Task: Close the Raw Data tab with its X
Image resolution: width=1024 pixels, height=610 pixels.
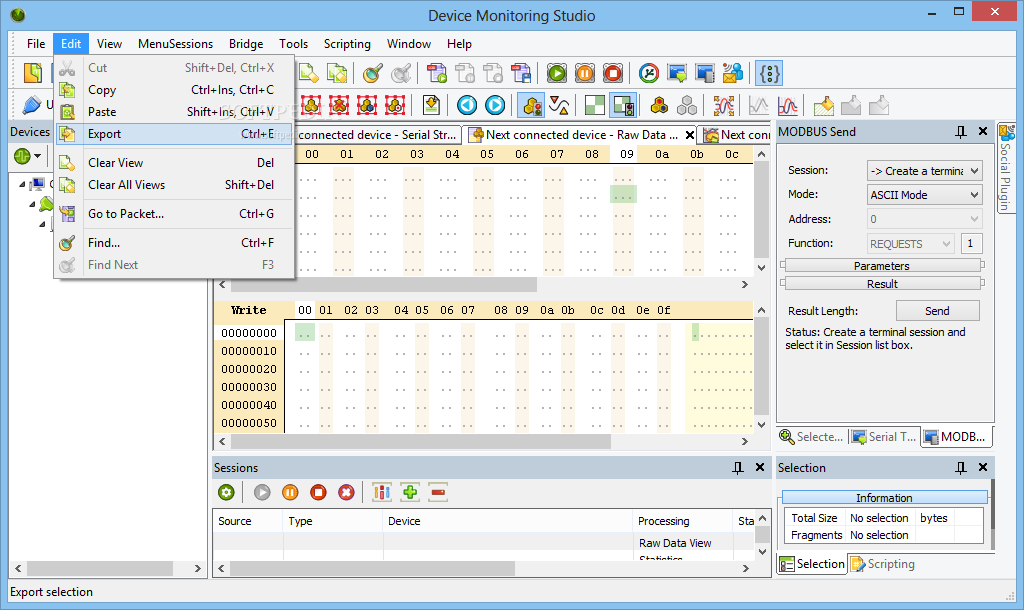Action: coord(690,135)
